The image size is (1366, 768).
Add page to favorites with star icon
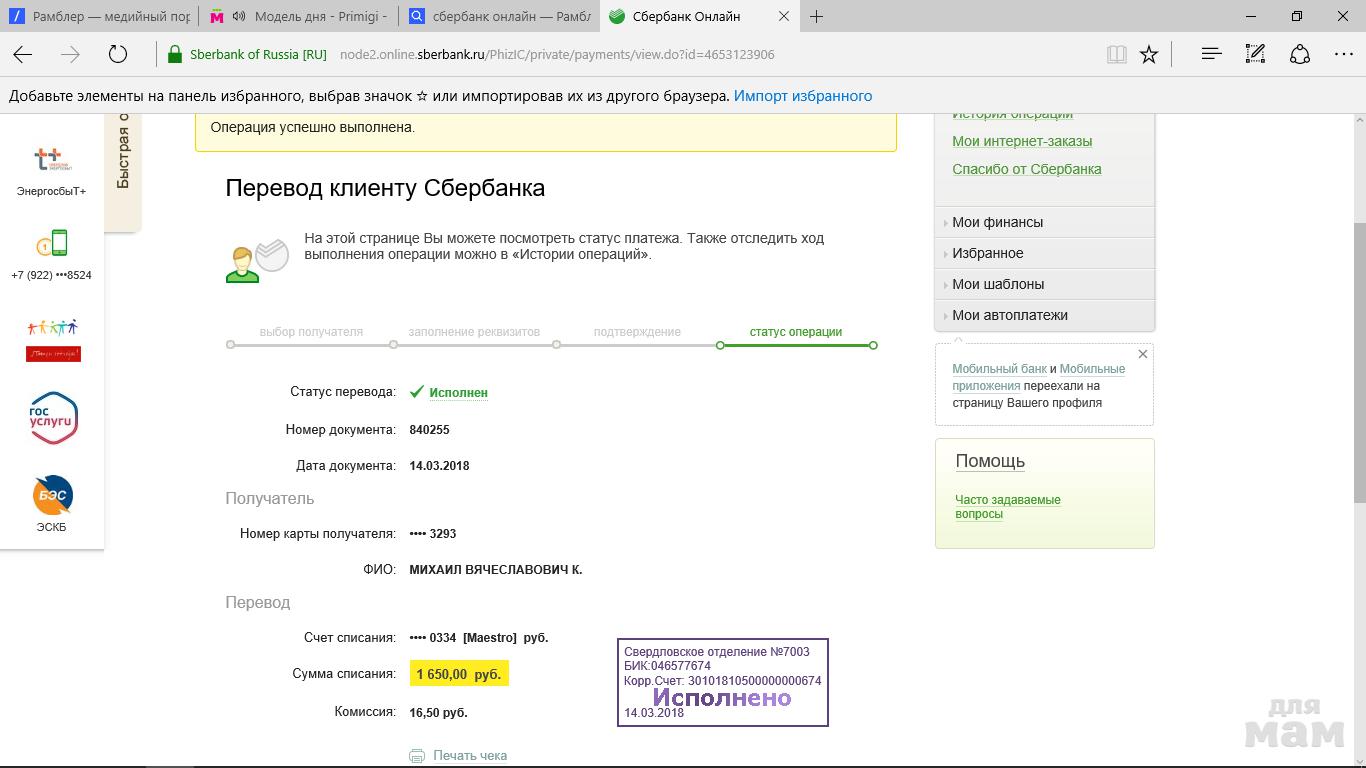point(1149,55)
